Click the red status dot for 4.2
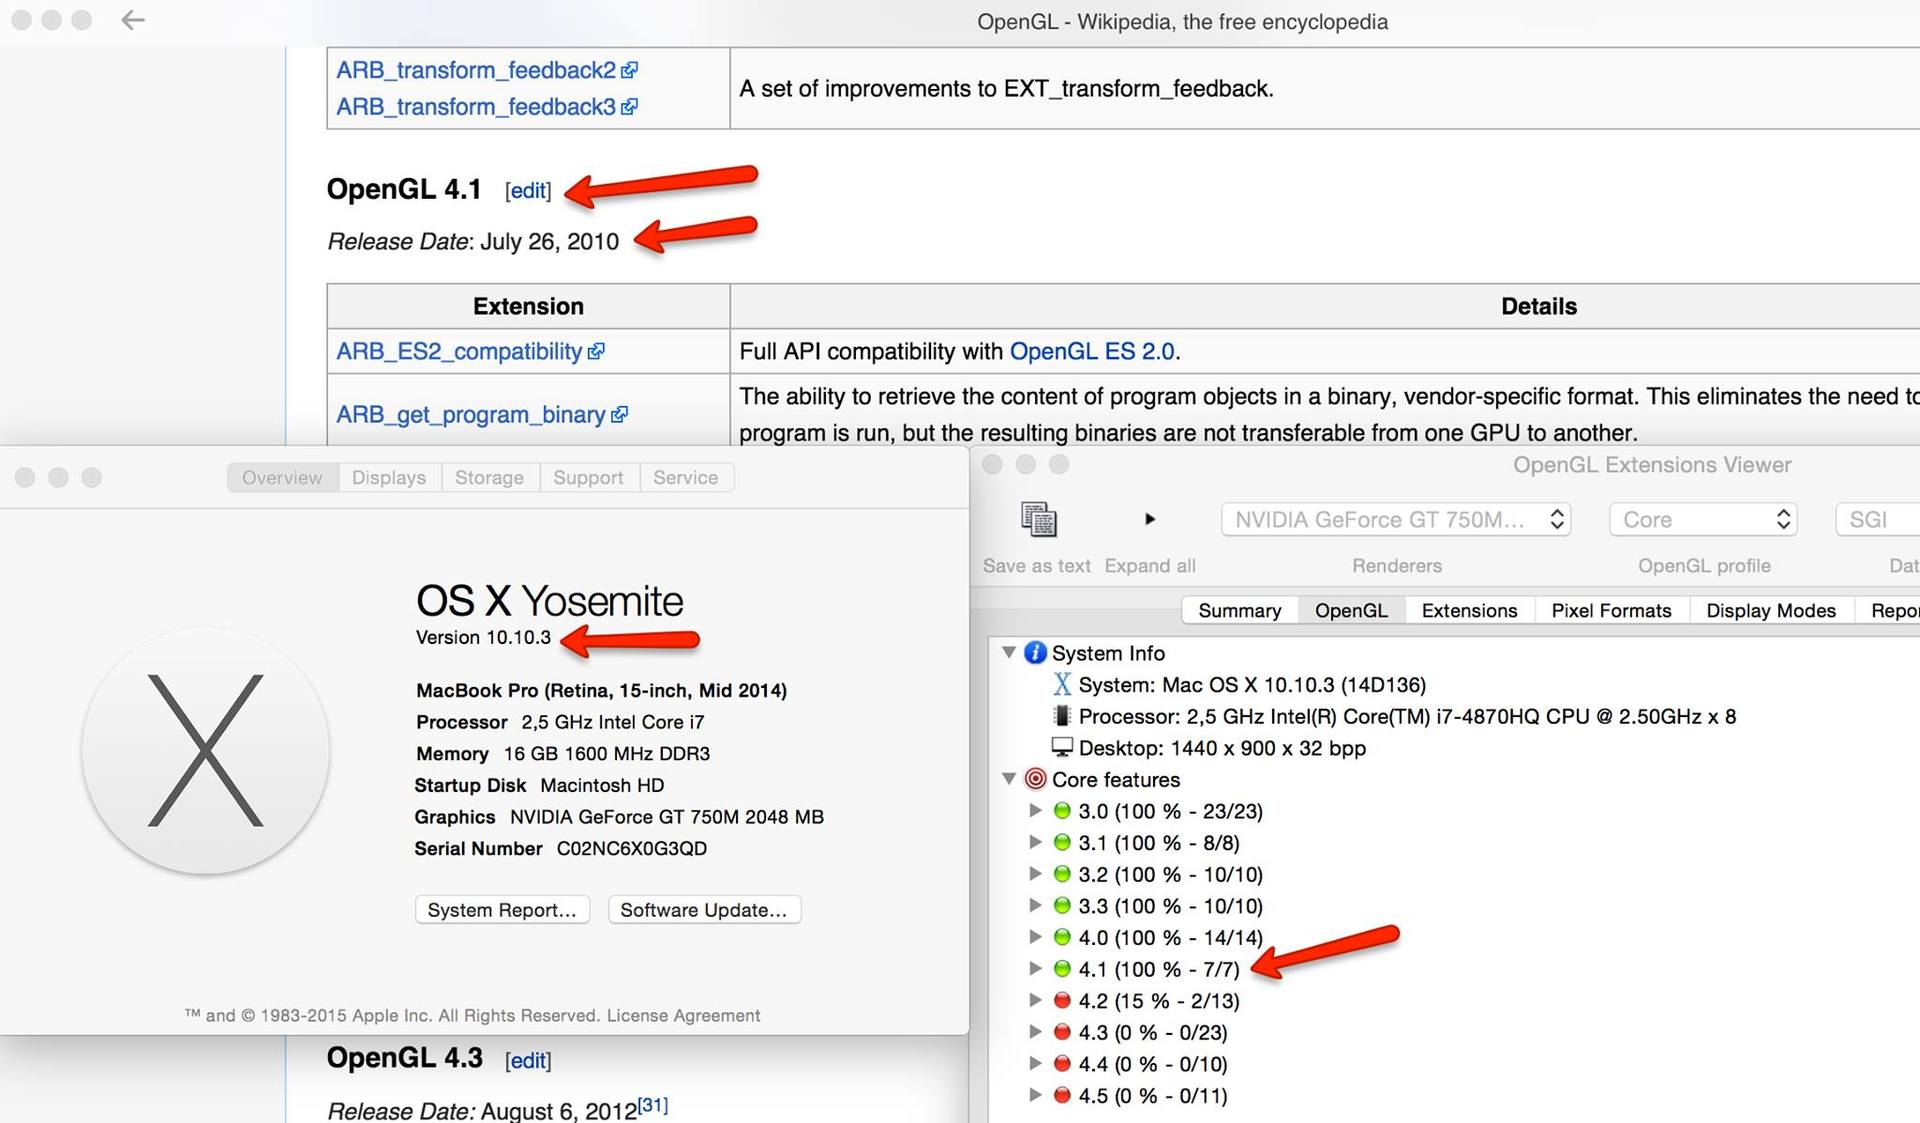1920x1123 pixels. click(x=1062, y=1001)
